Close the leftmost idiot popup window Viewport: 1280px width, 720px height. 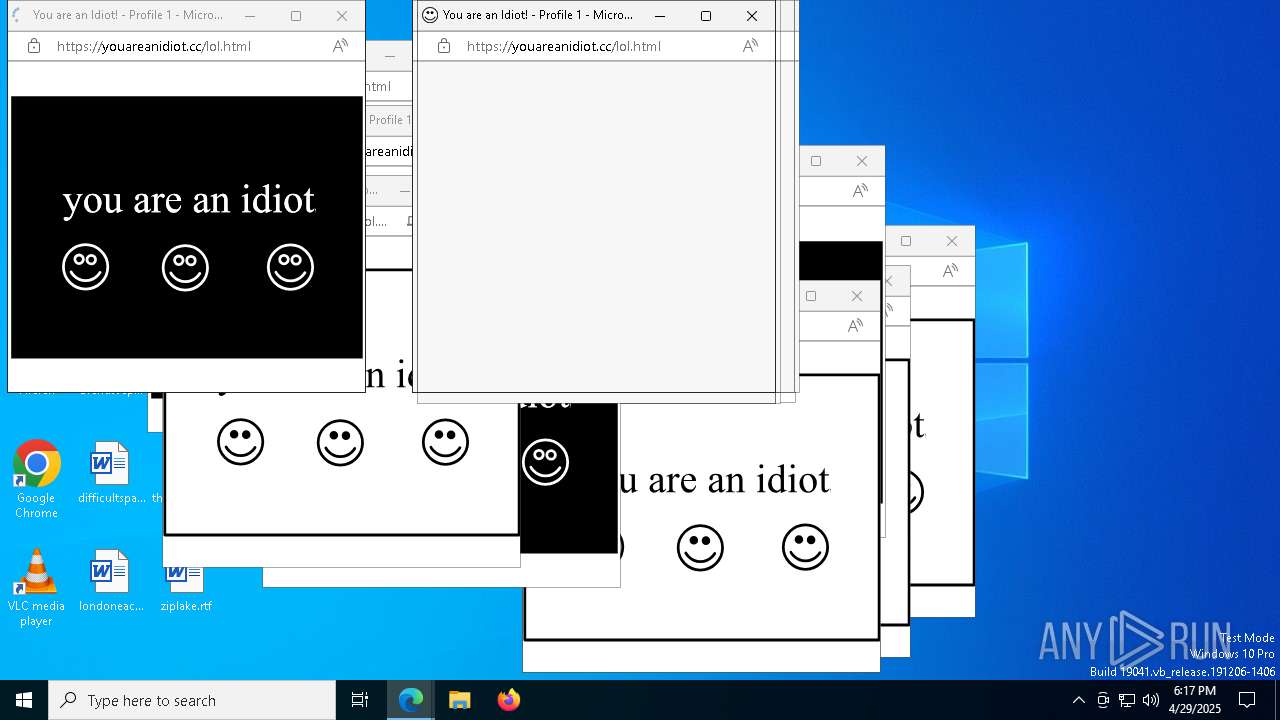342,16
